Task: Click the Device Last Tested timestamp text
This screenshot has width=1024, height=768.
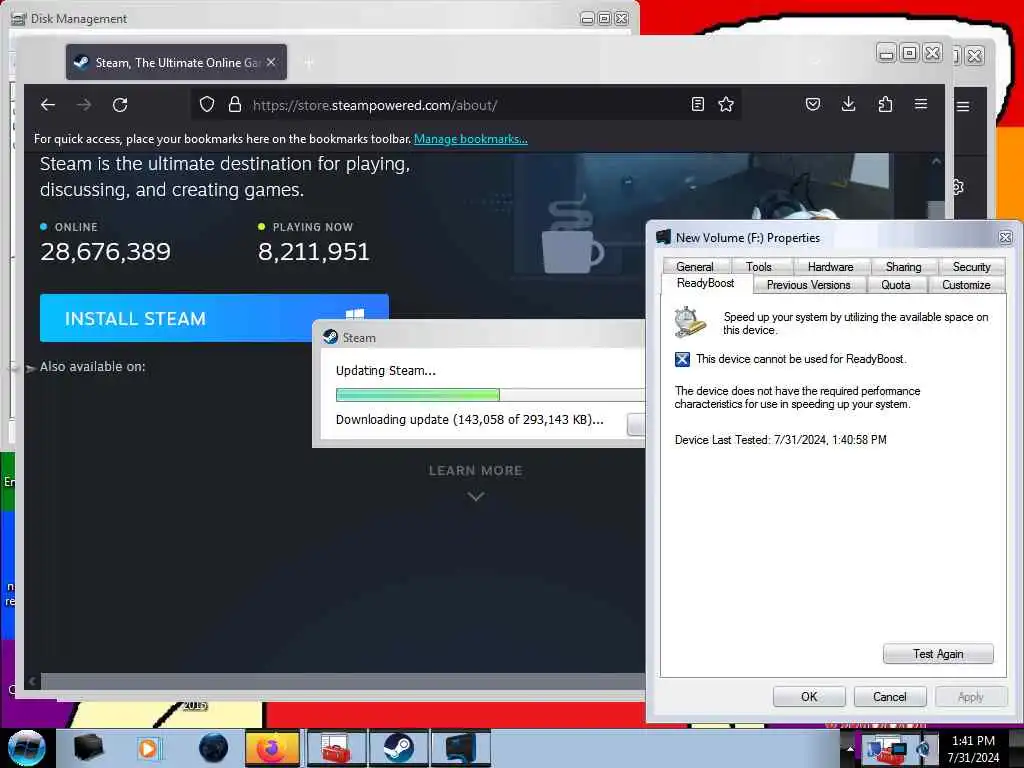Action: tap(780, 440)
